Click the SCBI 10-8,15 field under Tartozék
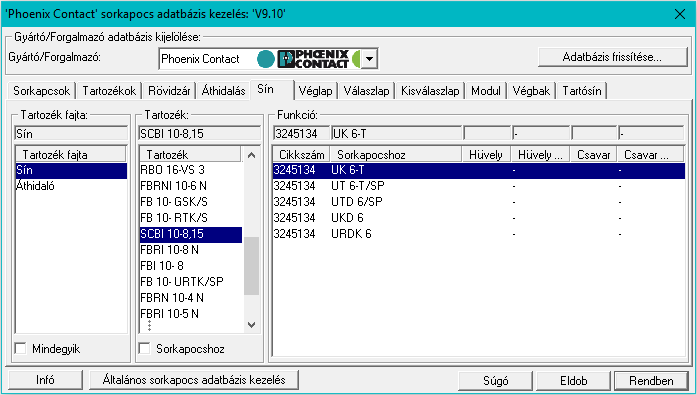Image resolution: width=697 pixels, height=395 pixels. [200, 134]
